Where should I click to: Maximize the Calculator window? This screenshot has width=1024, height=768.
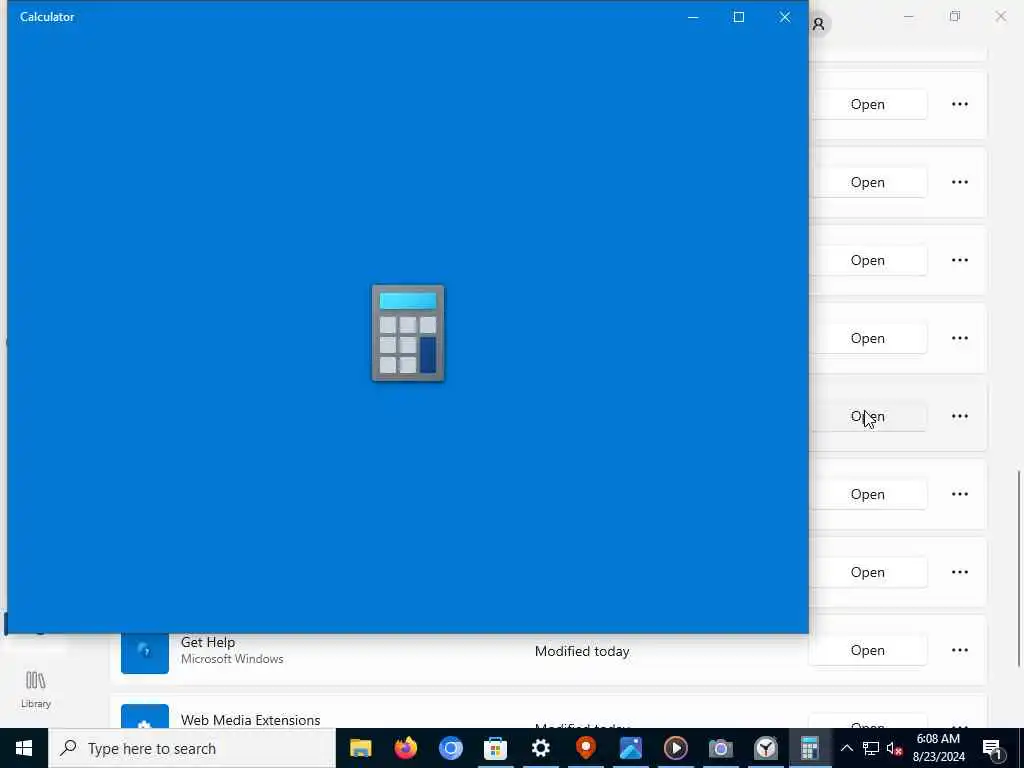[739, 17]
